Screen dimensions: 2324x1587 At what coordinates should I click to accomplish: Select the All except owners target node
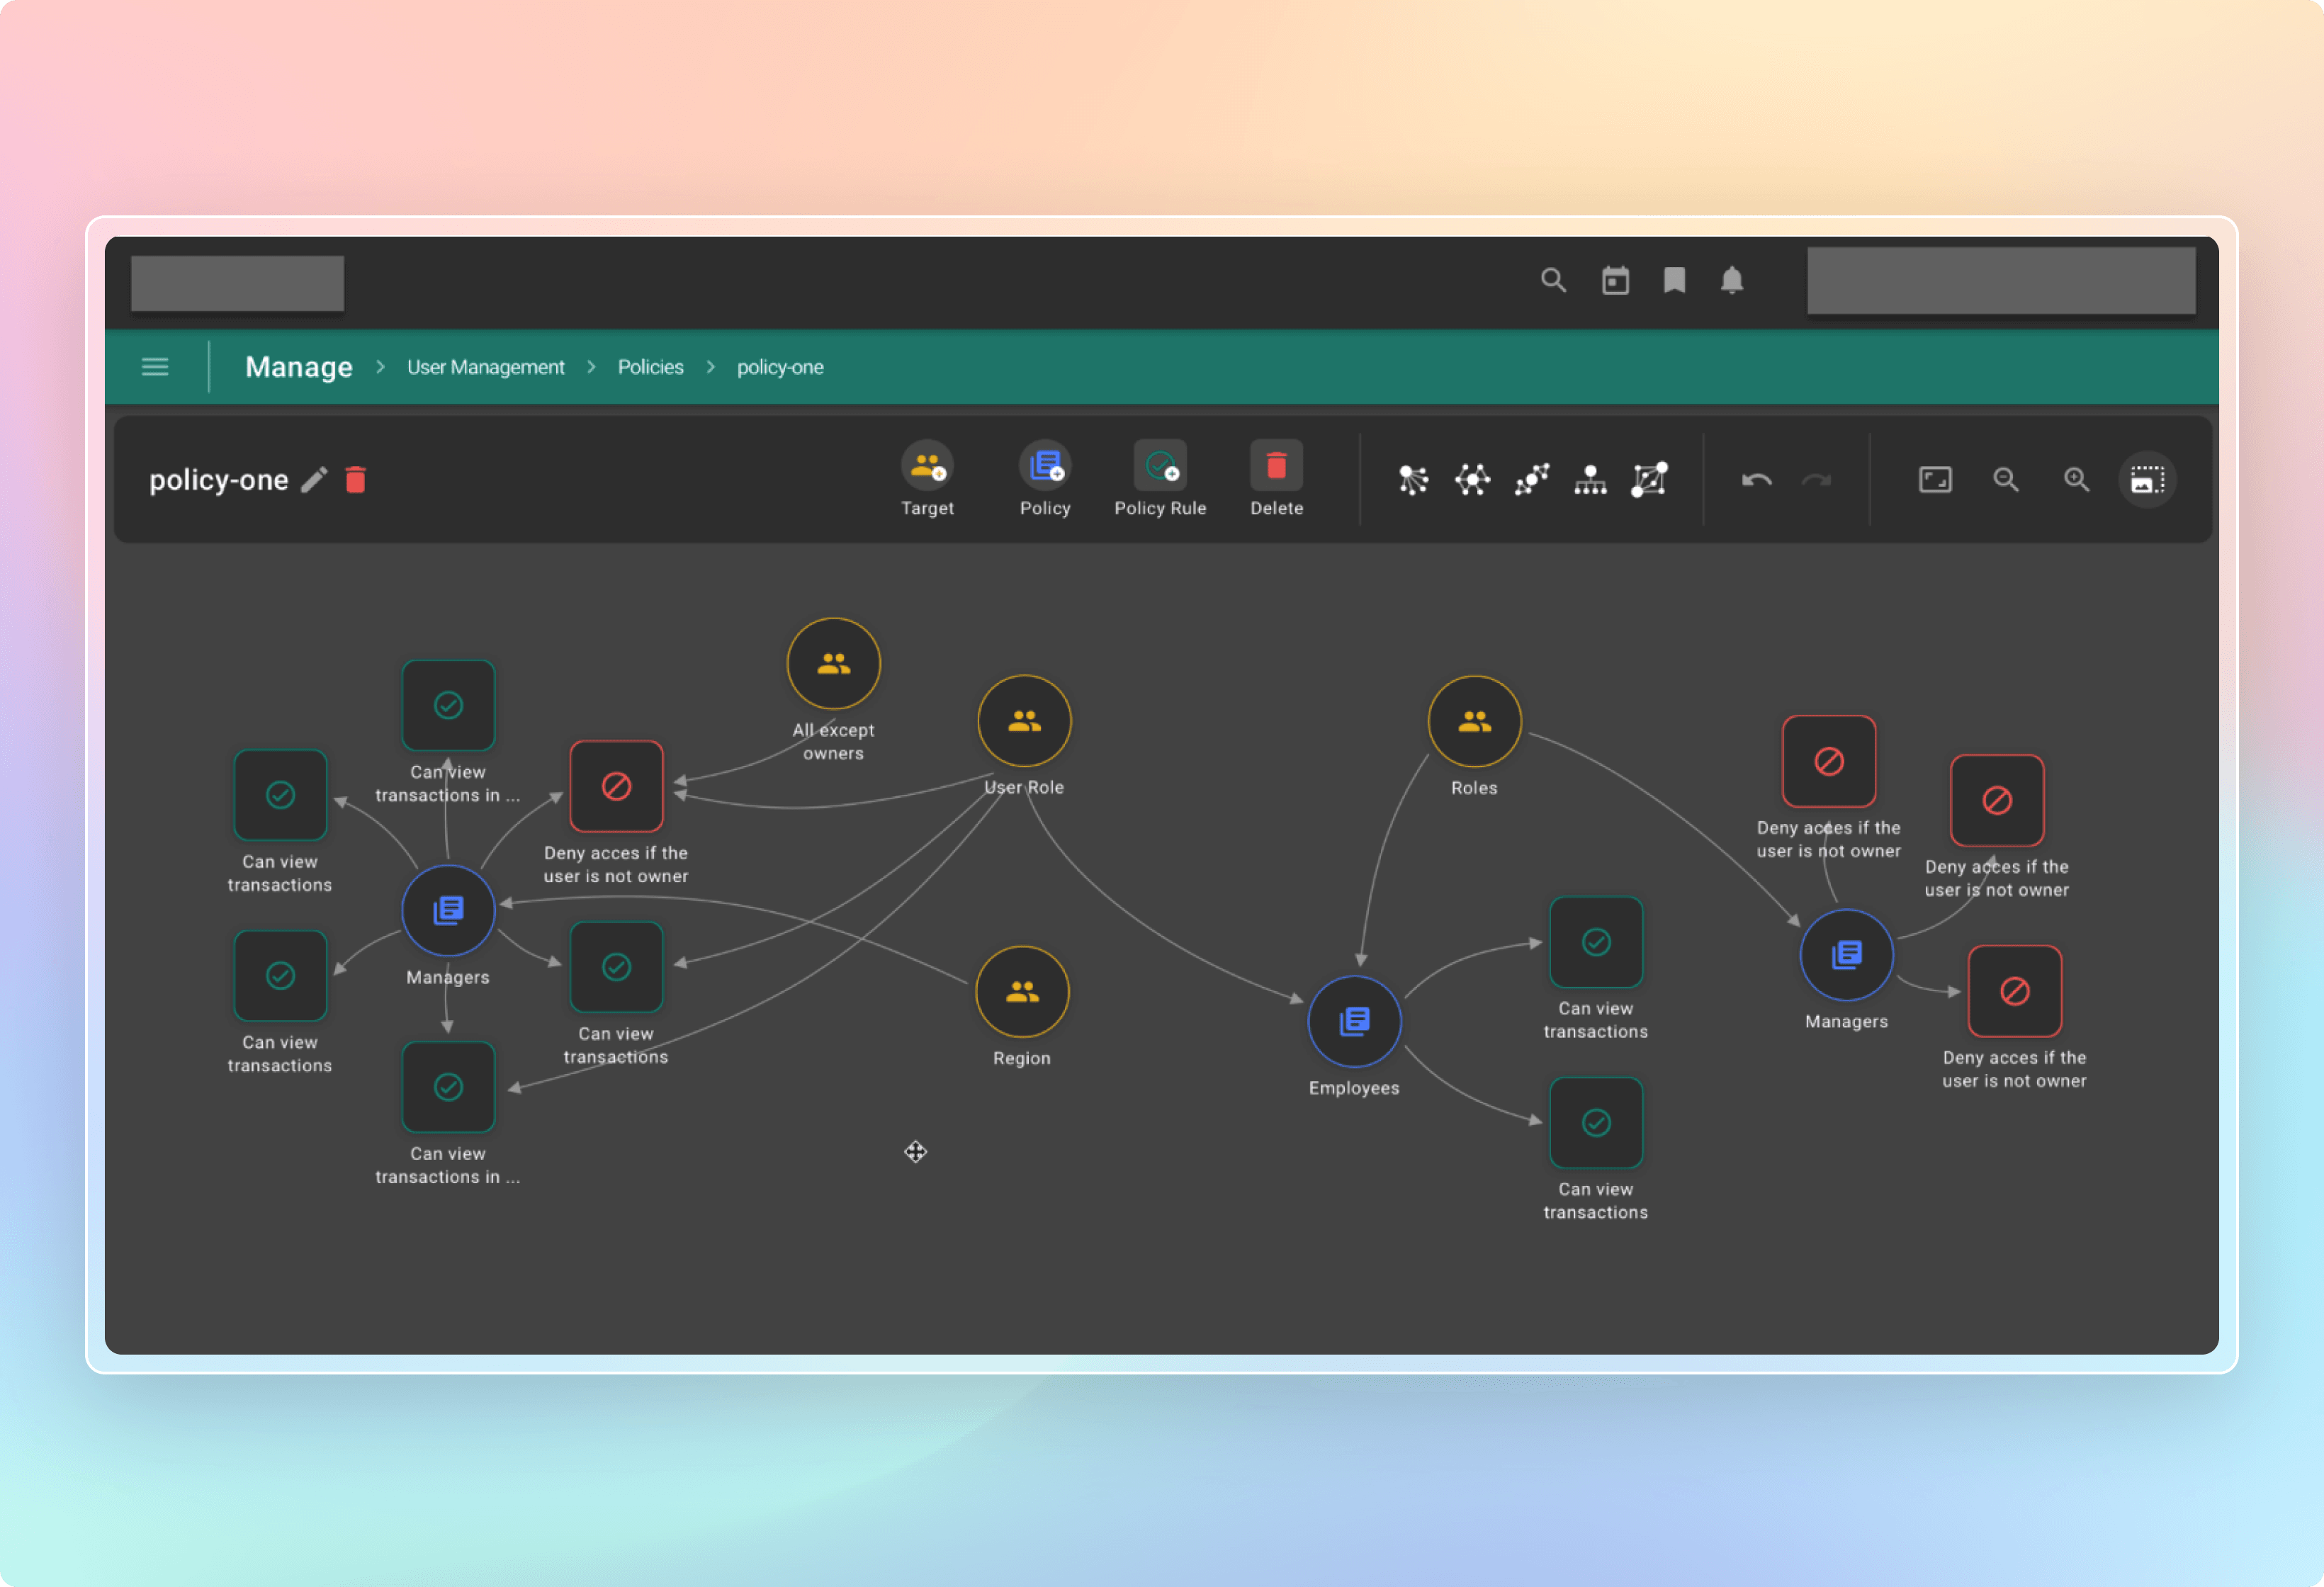pyautogui.click(x=833, y=664)
